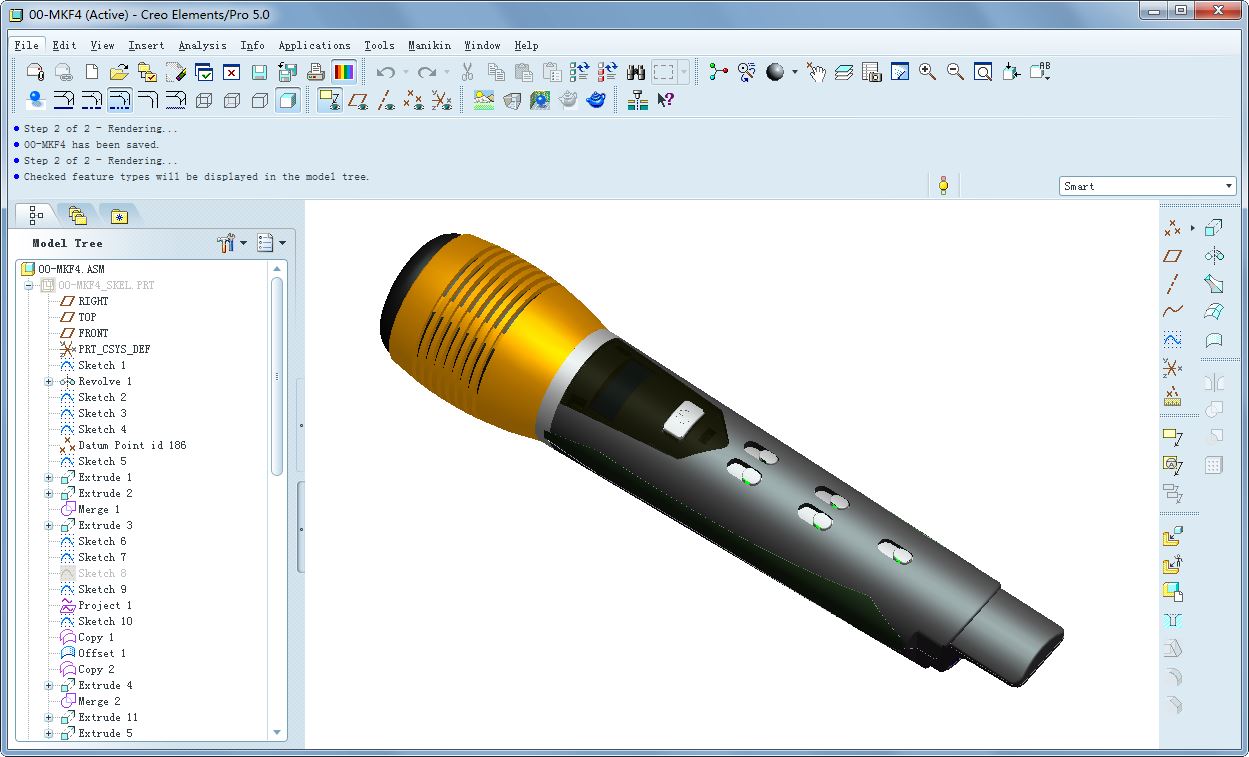This screenshot has width=1249, height=757.
Task: Toggle No Hidden display mode
Action: [x=260, y=100]
